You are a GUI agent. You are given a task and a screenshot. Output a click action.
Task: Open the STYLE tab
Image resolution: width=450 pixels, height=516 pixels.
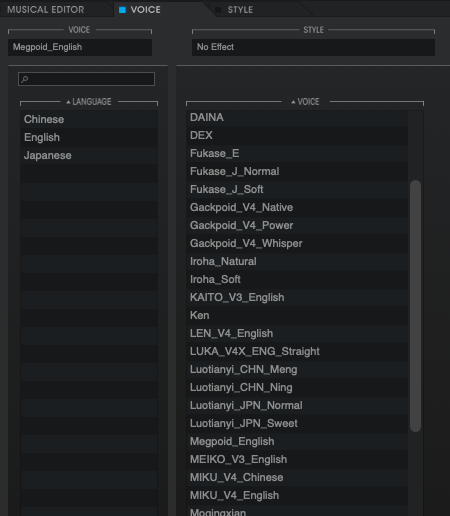coord(240,10)
